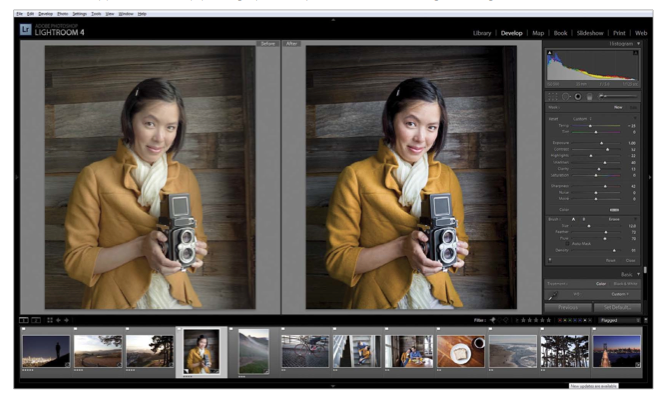The width and height of the screenshot is (665, 401).
Task: Filter by five star rating
Action: tap(548, 320)
